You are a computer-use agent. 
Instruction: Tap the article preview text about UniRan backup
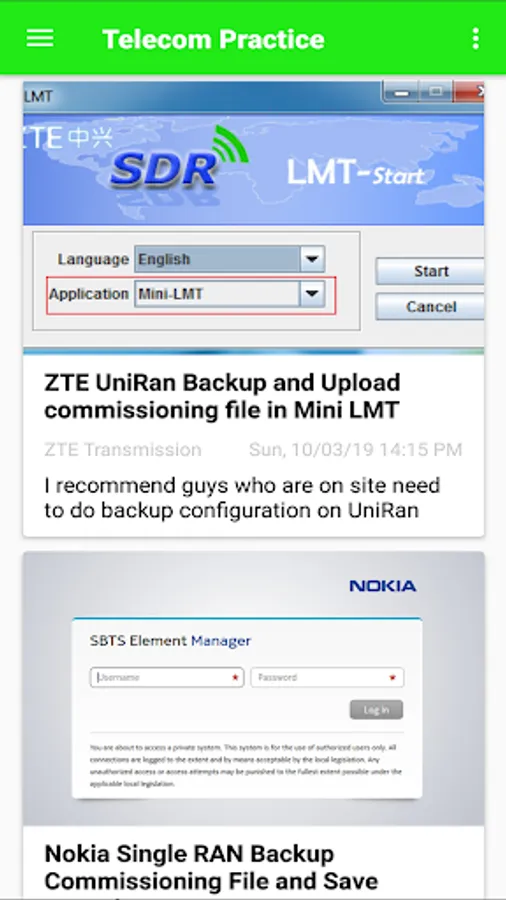[x=242, y=498]
